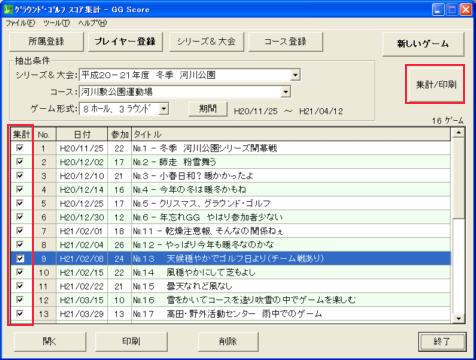
Task: Click the list scrollbar up arrow
Action: [458, 133]
